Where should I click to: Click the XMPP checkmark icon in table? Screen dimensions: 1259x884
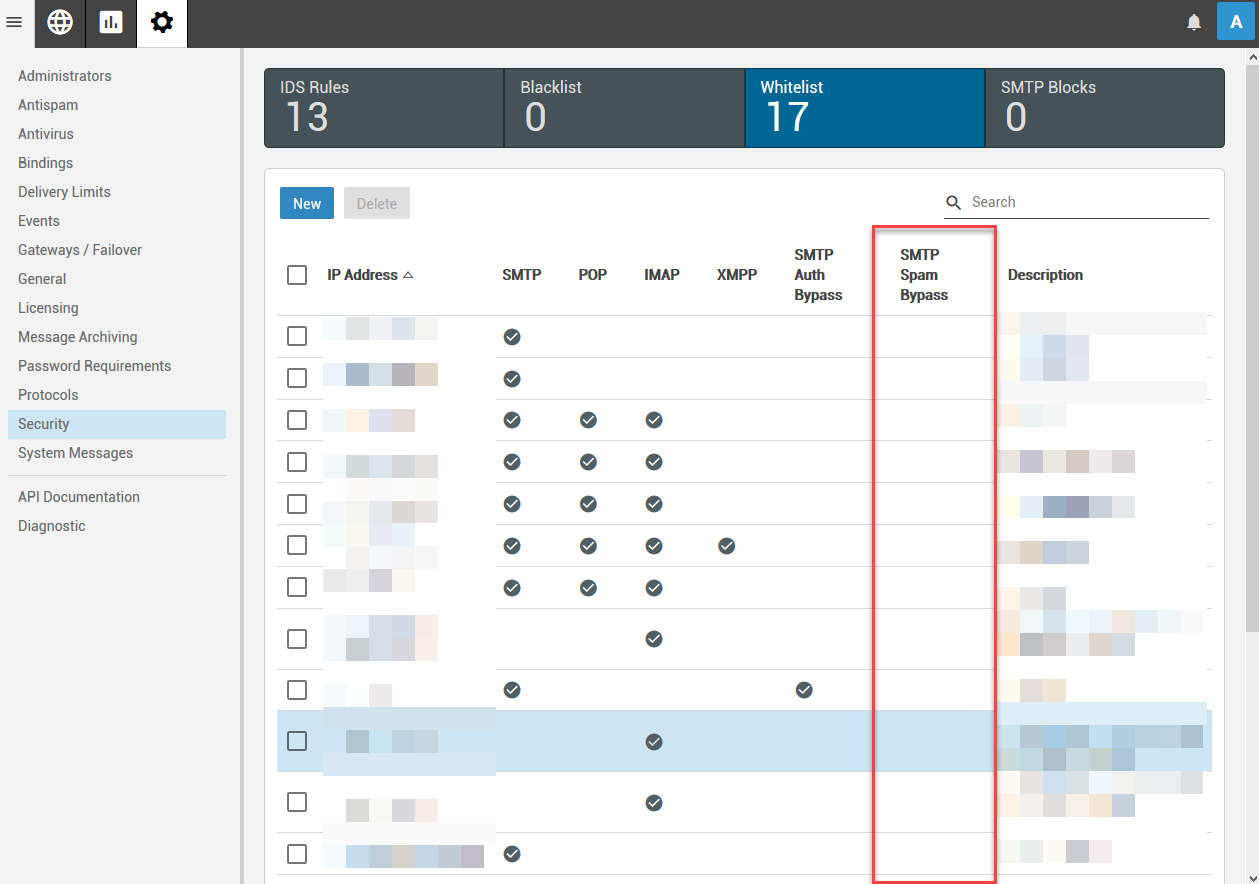(727, 546)
